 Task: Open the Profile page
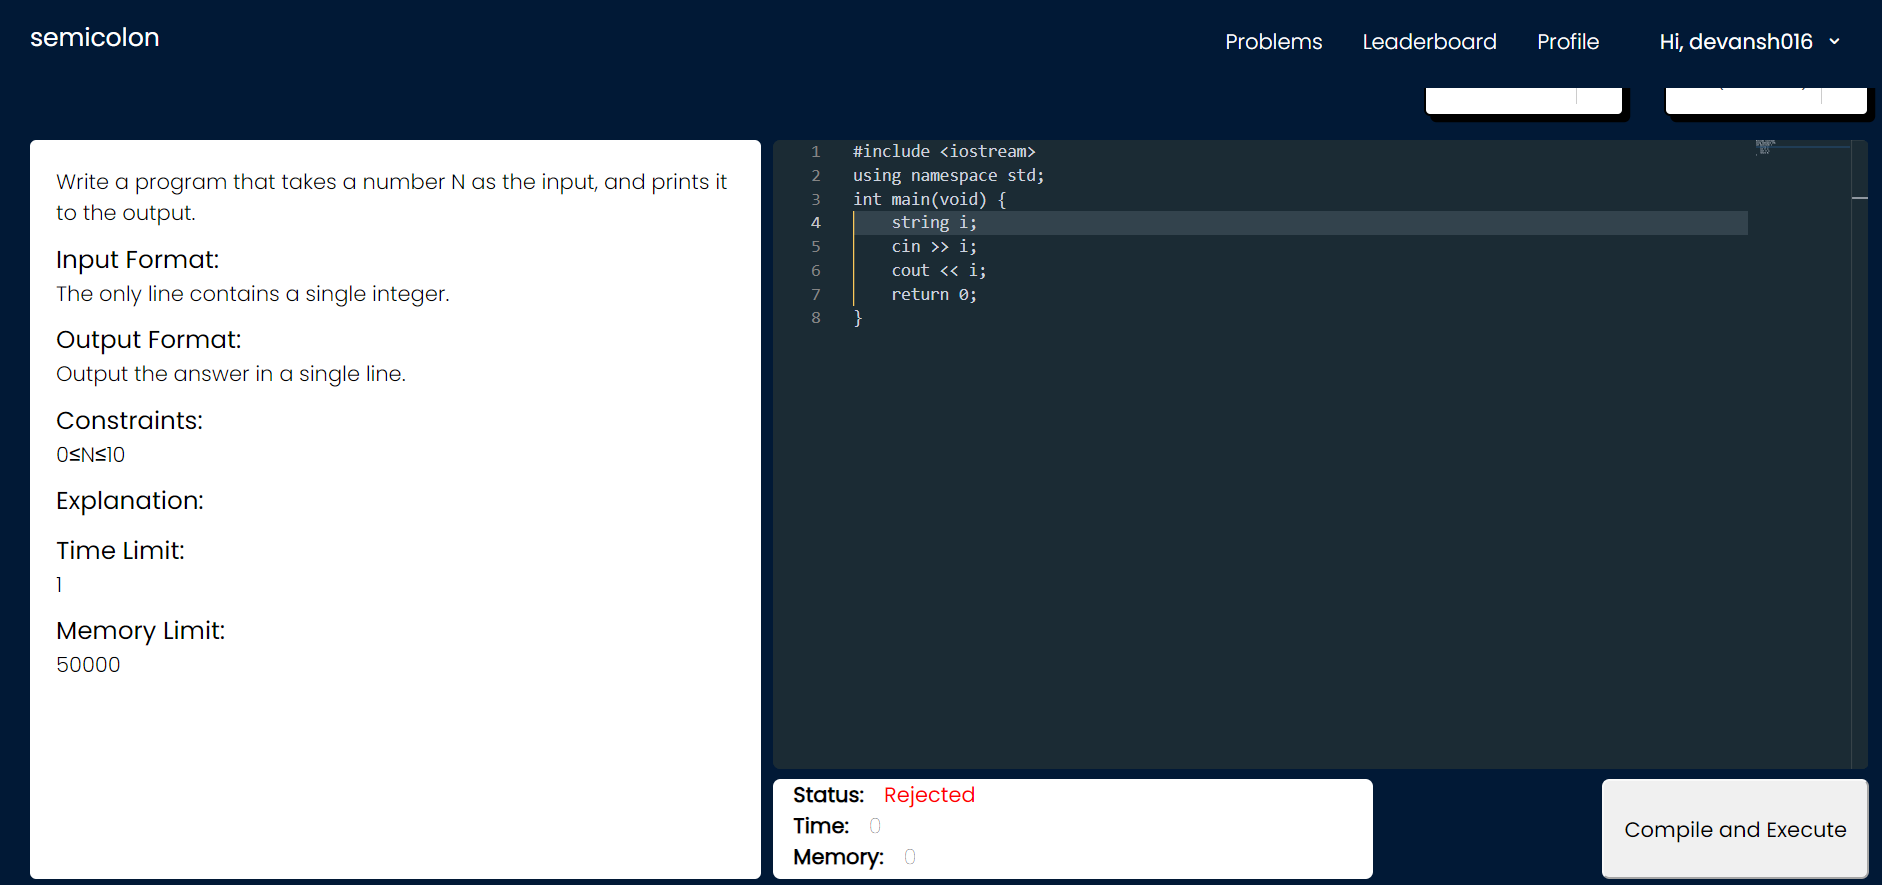coord(1568,42)
